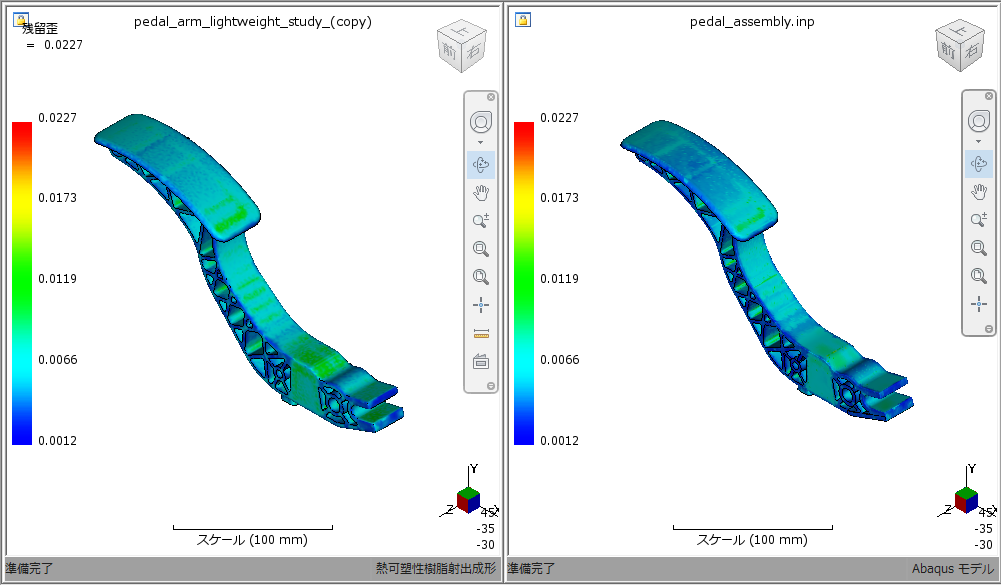Select the Pan hand tool in the right toolbar
Screen dimensions: 1001x586
[978, 192]
